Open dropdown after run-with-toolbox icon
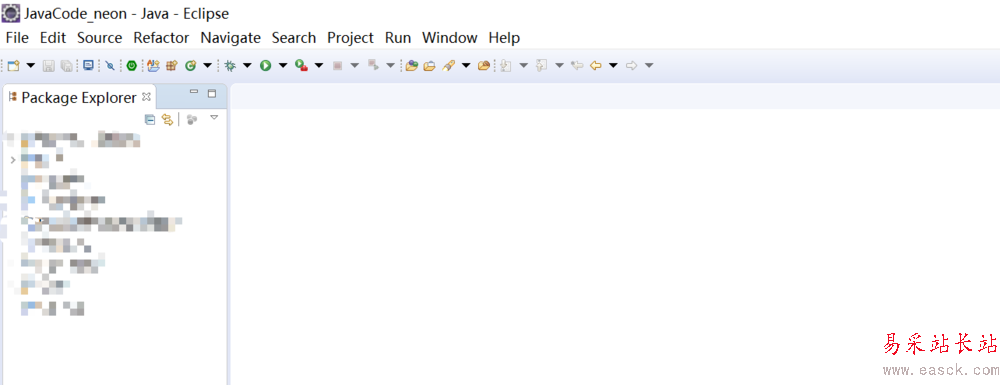 [319, 65]
